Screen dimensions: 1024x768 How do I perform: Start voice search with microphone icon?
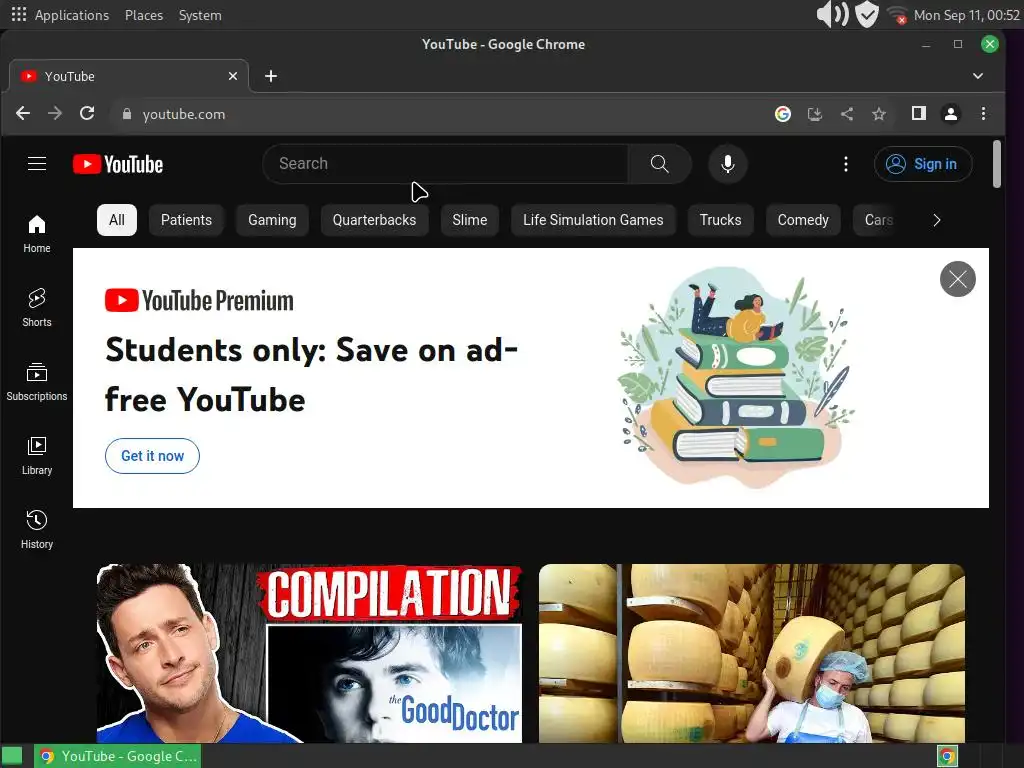[728, 164]
